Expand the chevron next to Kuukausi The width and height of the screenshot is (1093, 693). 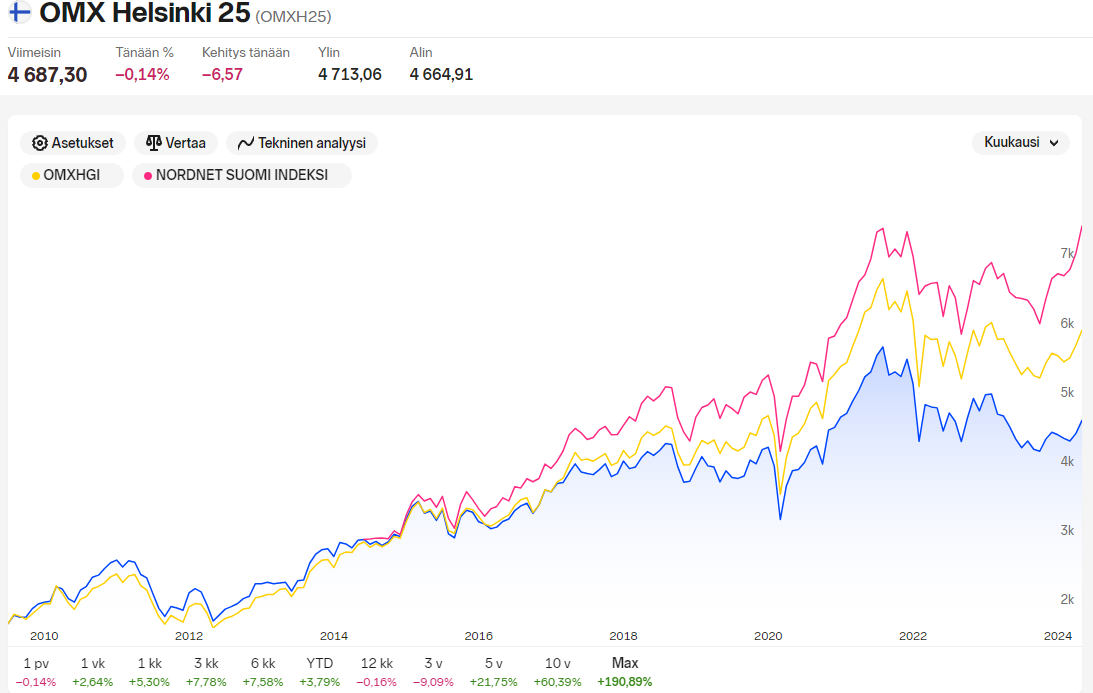click(1054, 143)
